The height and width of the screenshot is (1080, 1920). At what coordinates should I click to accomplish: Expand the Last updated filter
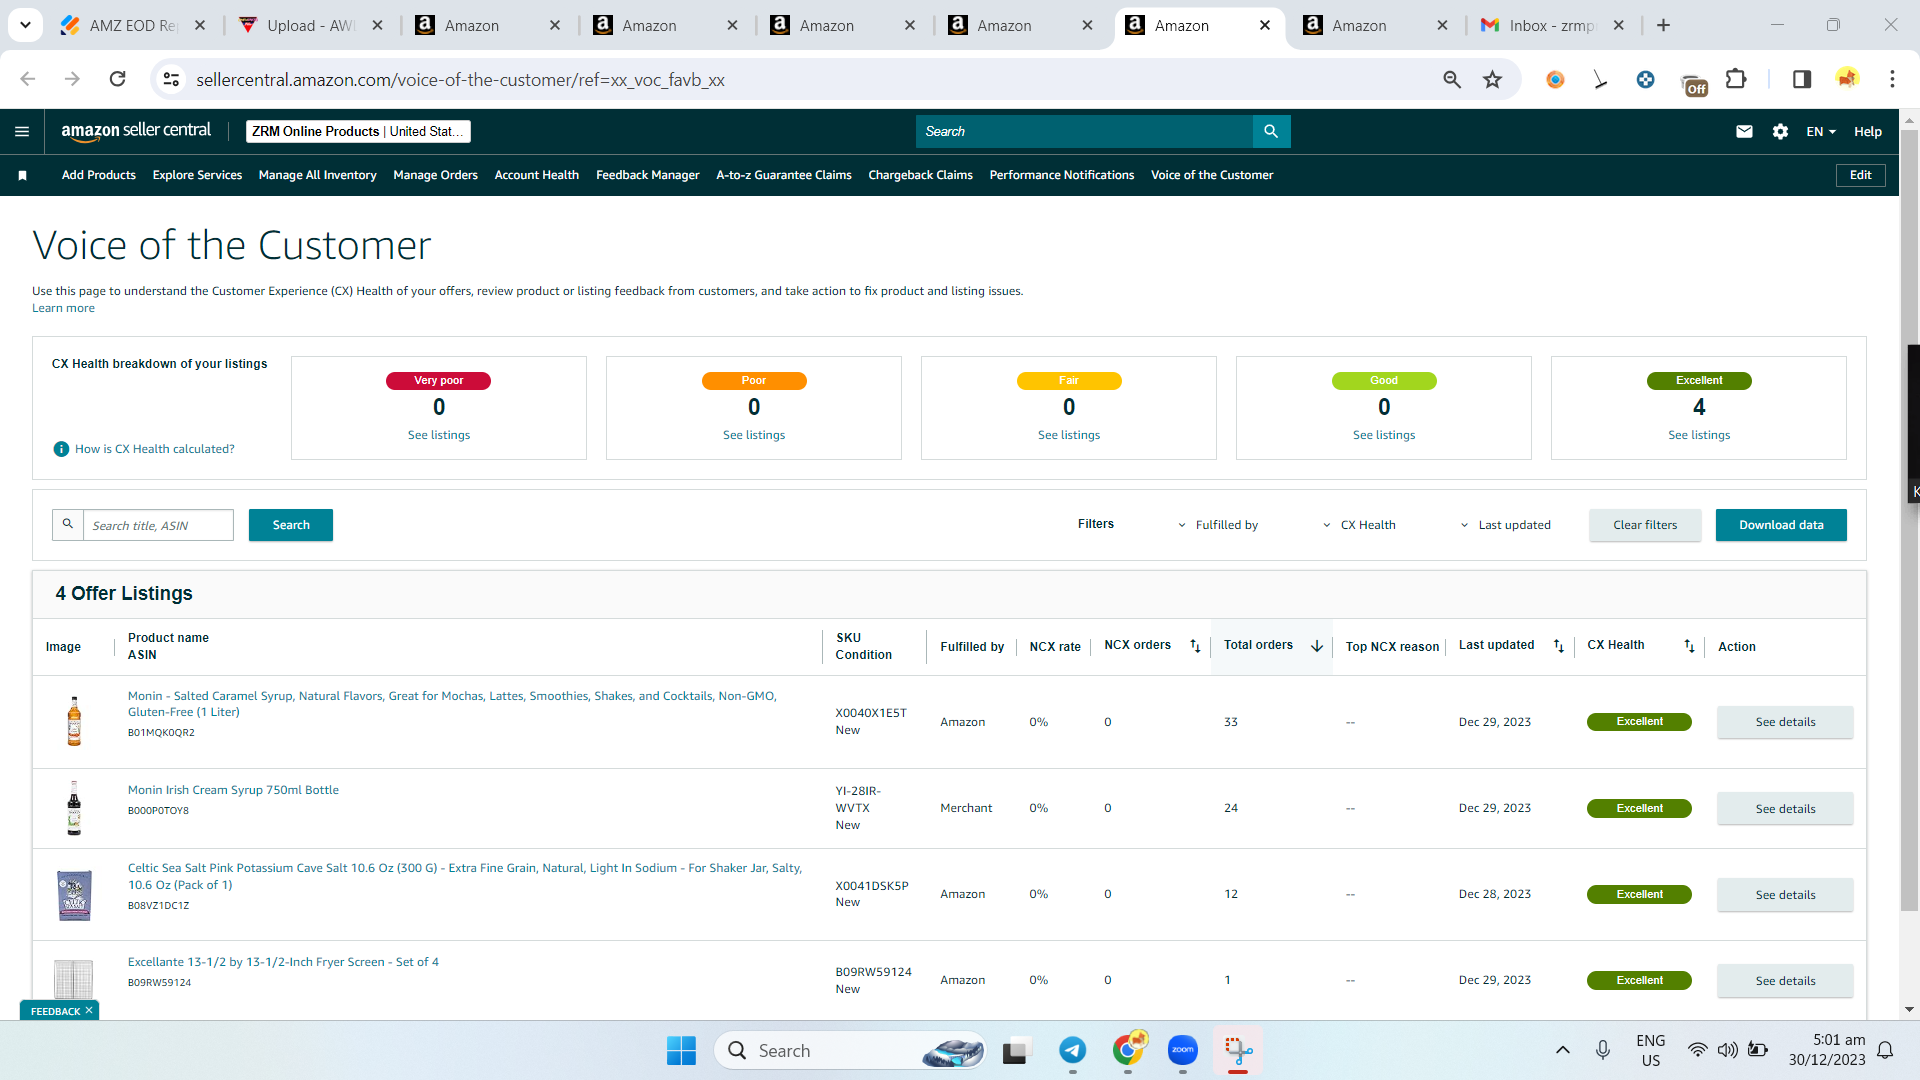point(1505,525)
